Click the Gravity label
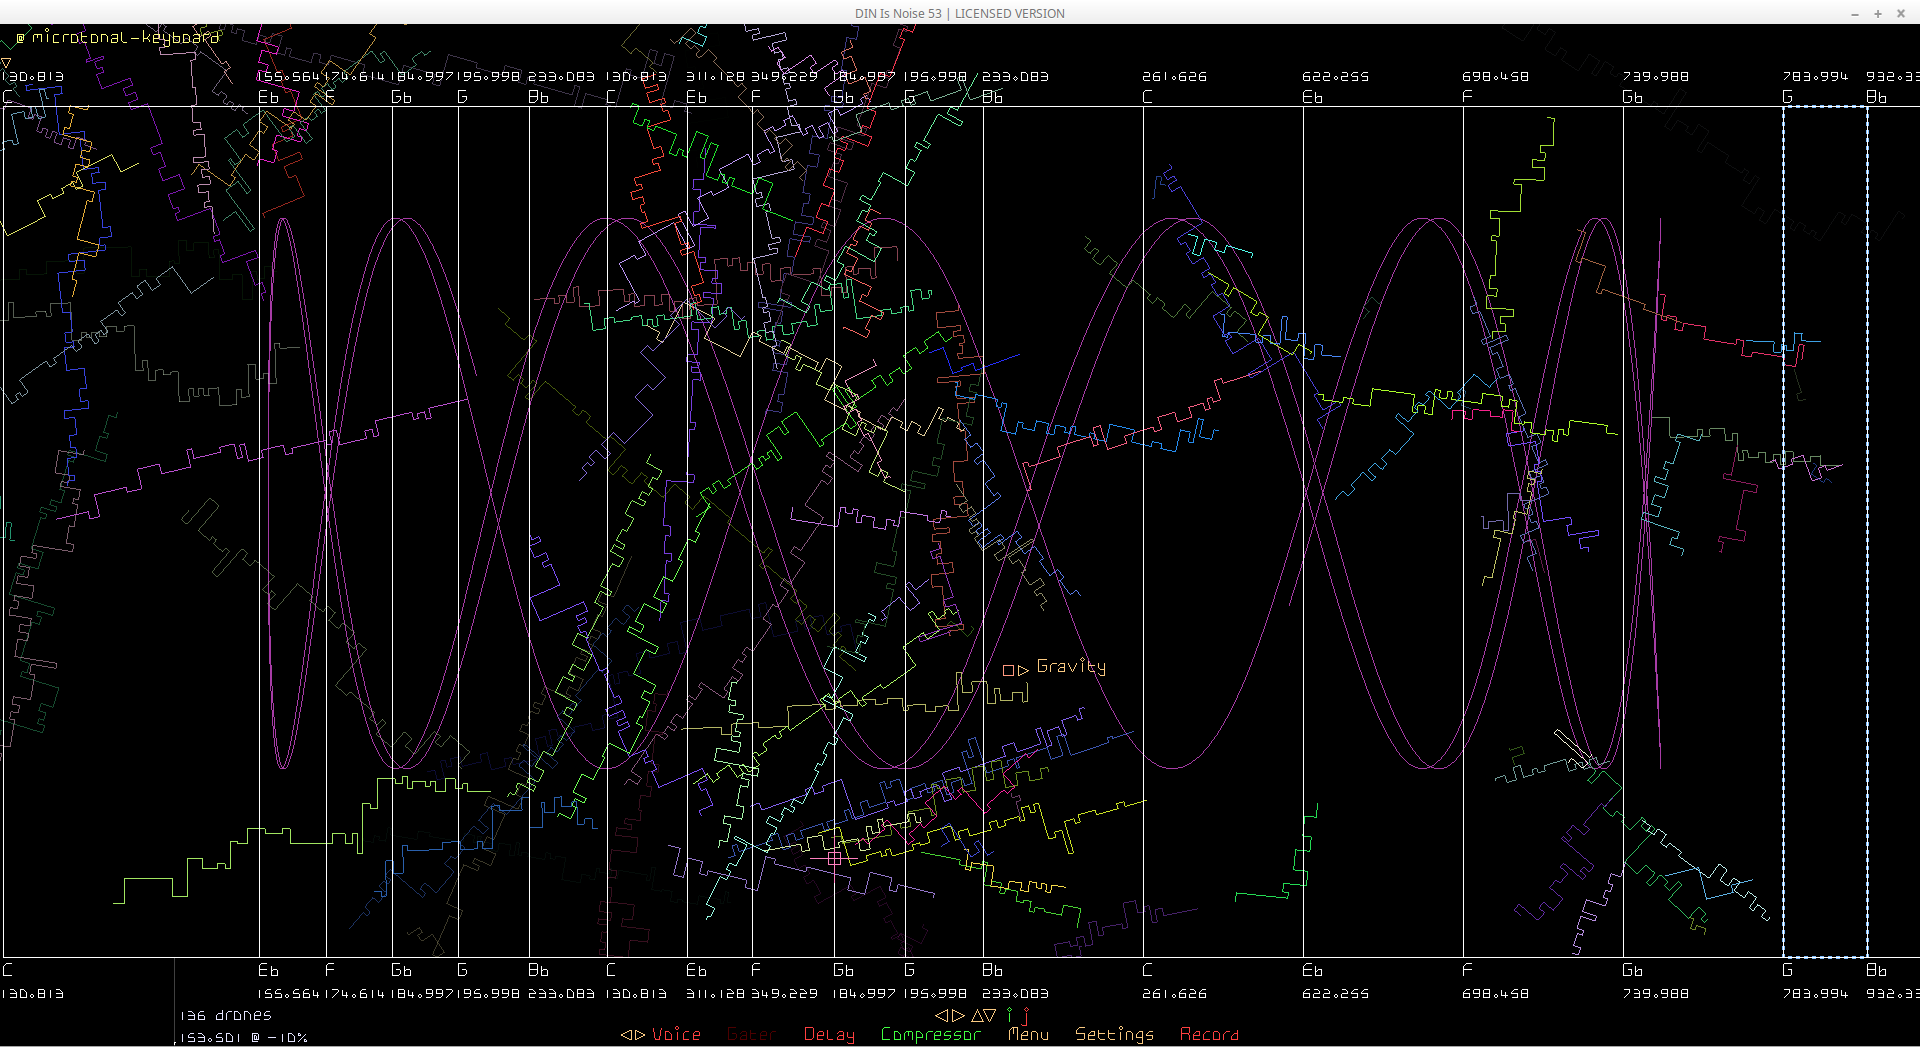Image resolution: width=1920 pixels, height=1047 pixels. (x=1071, y=666)
